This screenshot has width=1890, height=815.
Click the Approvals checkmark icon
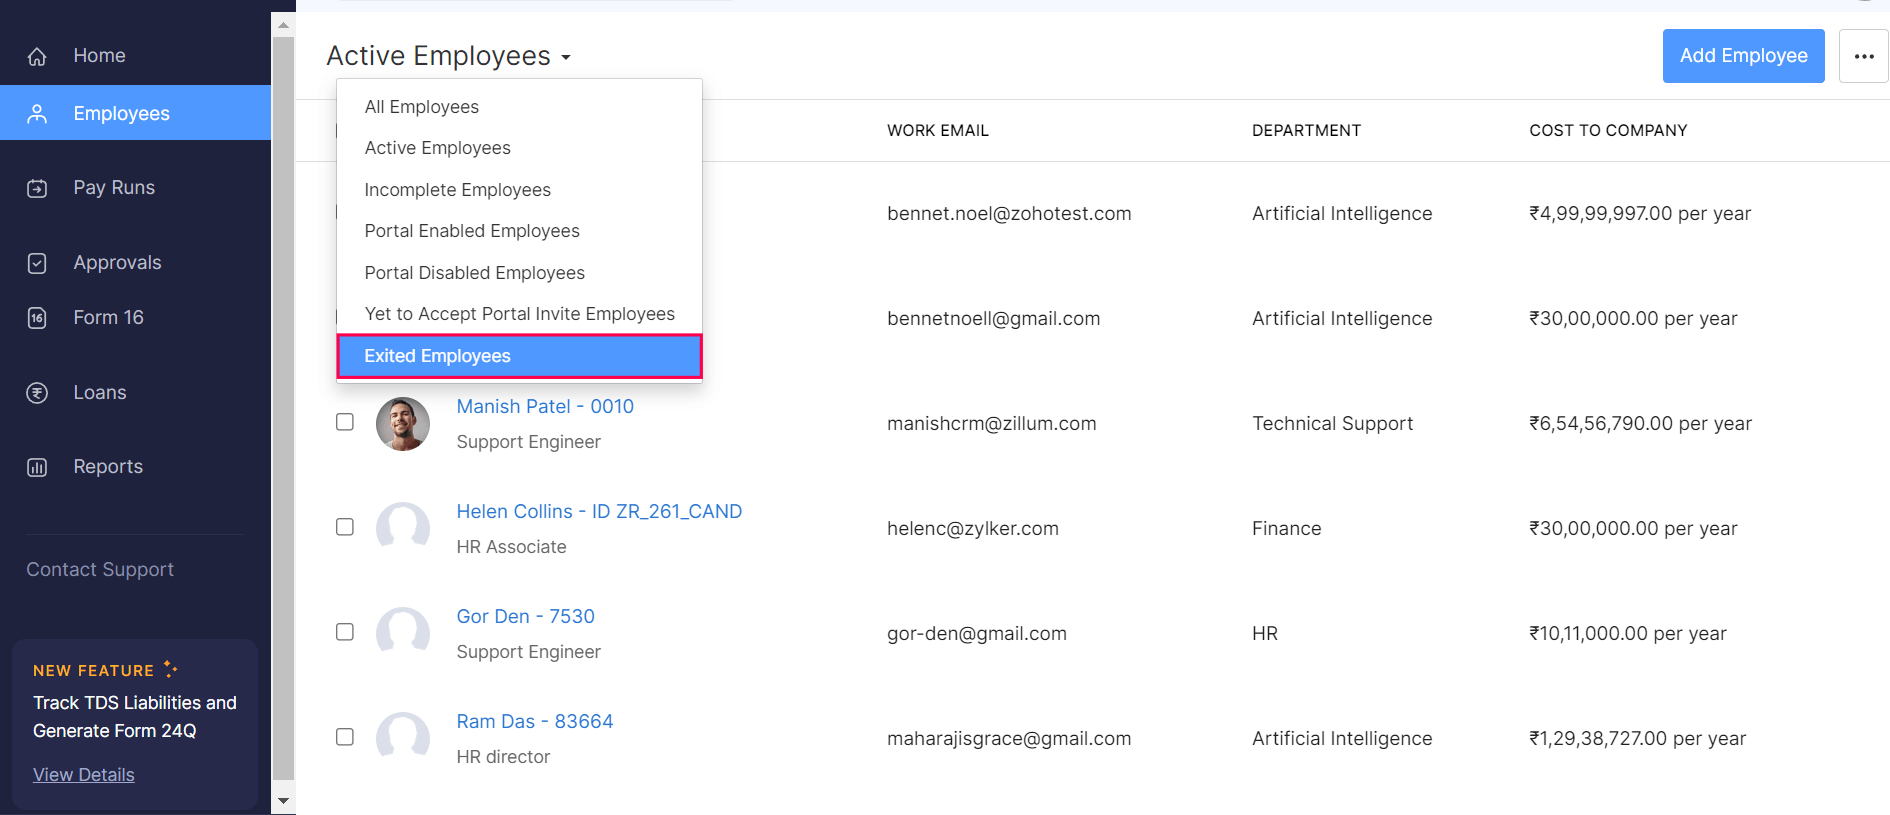pyautogui.click(x=37, y=263)
